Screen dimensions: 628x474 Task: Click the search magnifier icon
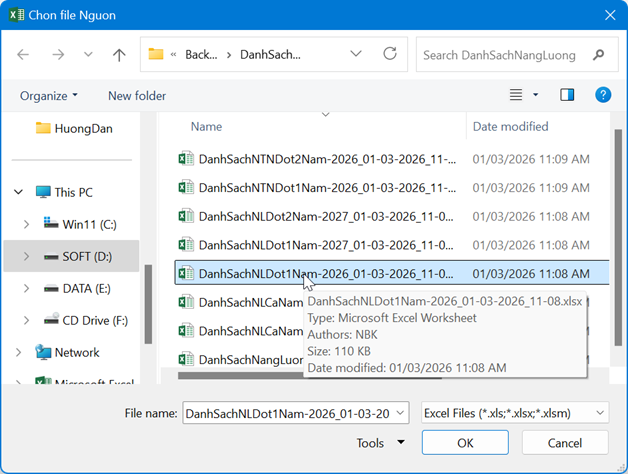598,54
